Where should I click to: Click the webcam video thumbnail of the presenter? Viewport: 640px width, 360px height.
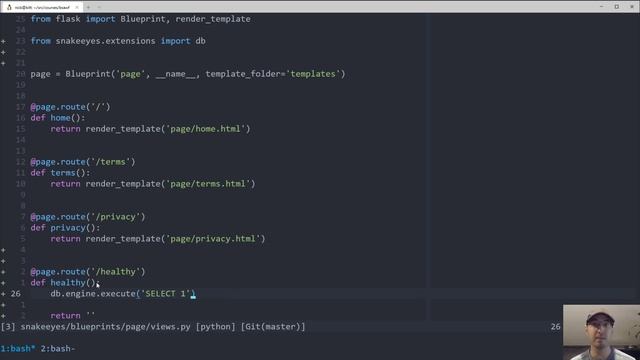point(601,332)
